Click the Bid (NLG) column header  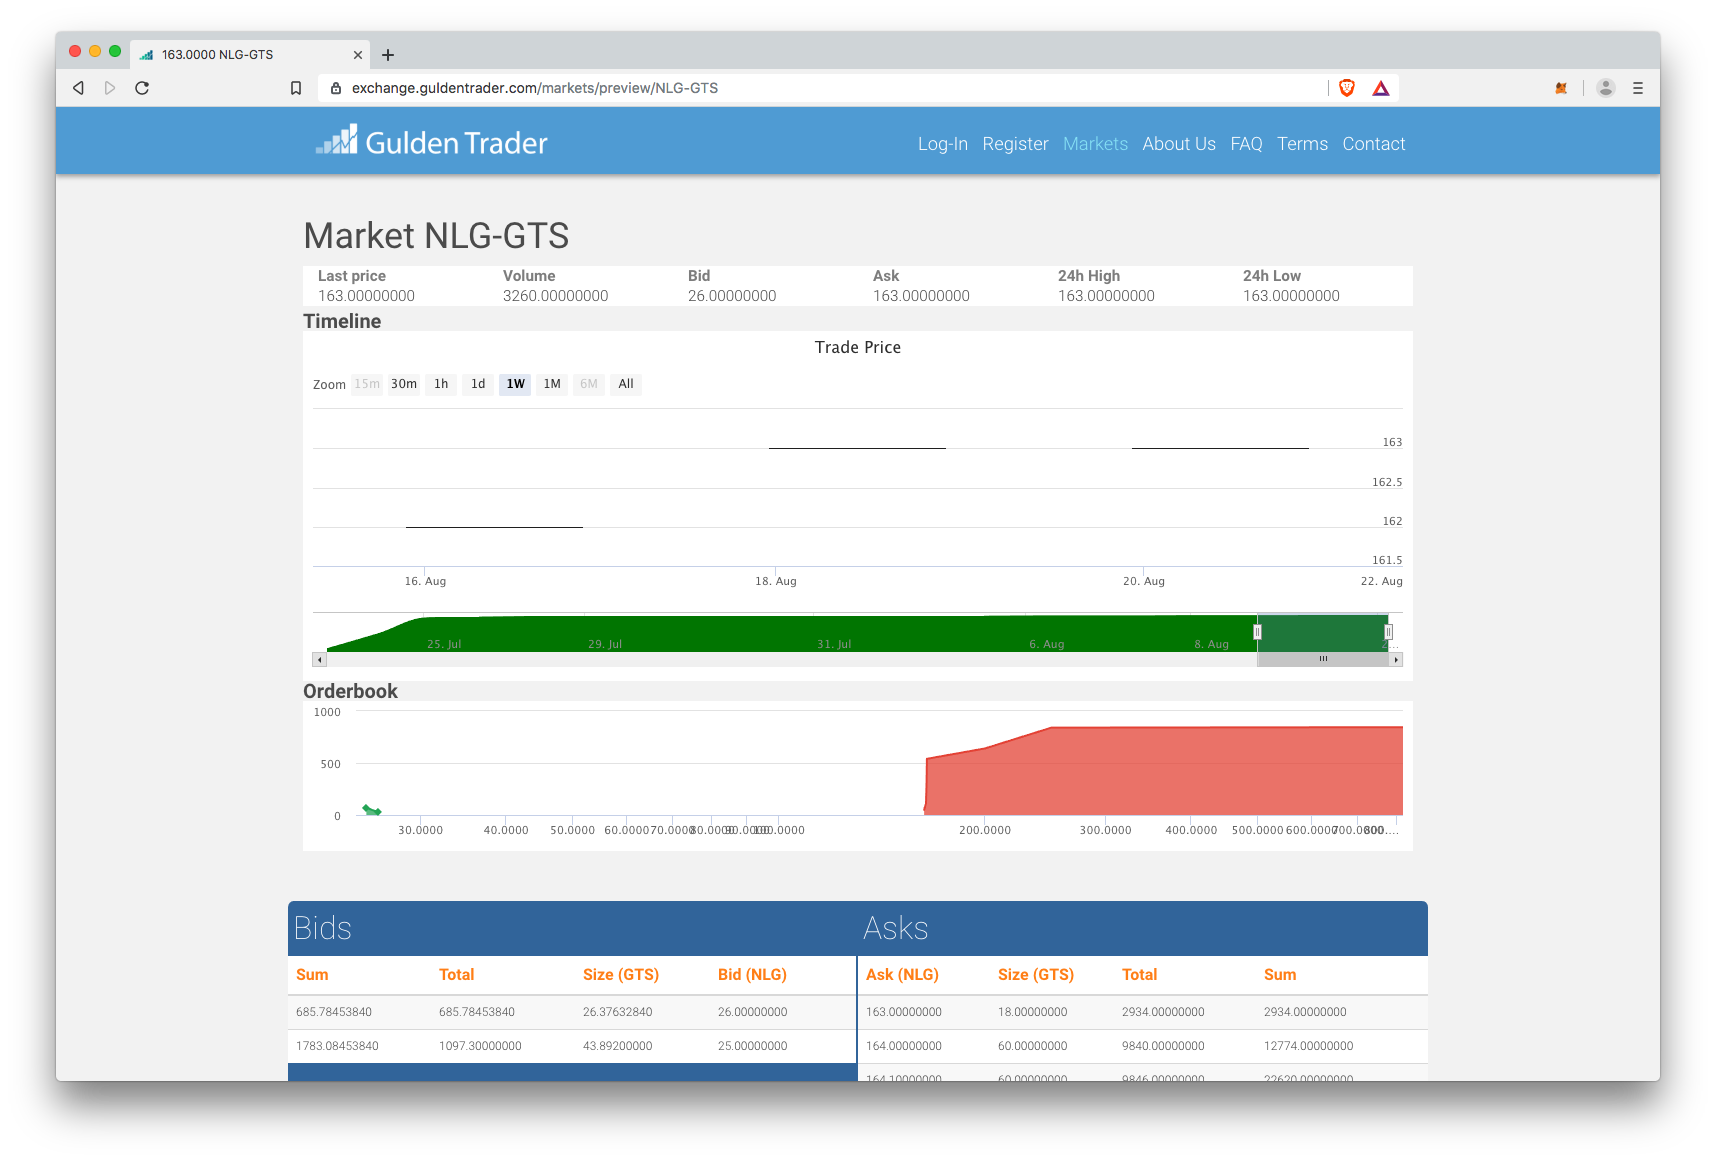[x=752, y=975]
